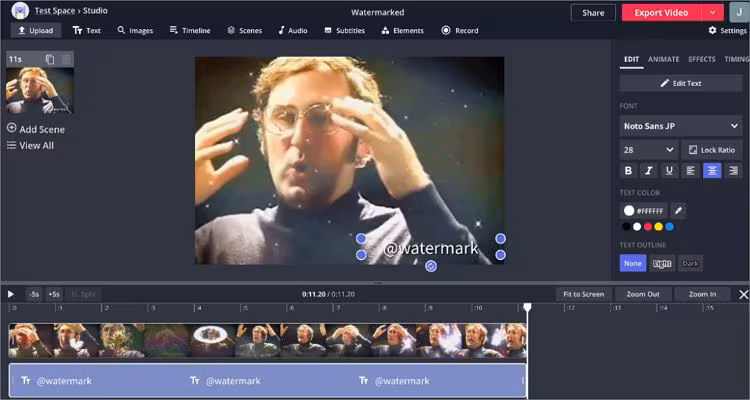The height and width of the screenshot is (400, 750).
Task: Align text right
Action: point(733,170)
